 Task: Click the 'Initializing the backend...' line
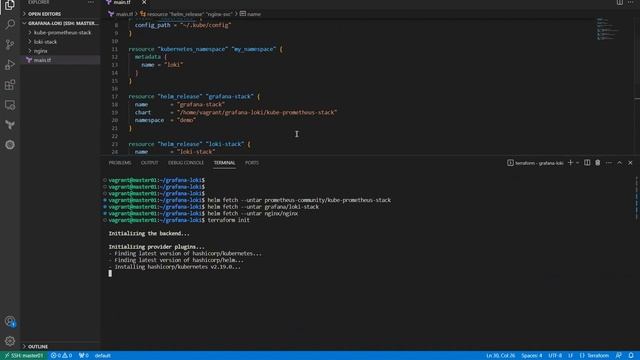[x=149, y=233]
